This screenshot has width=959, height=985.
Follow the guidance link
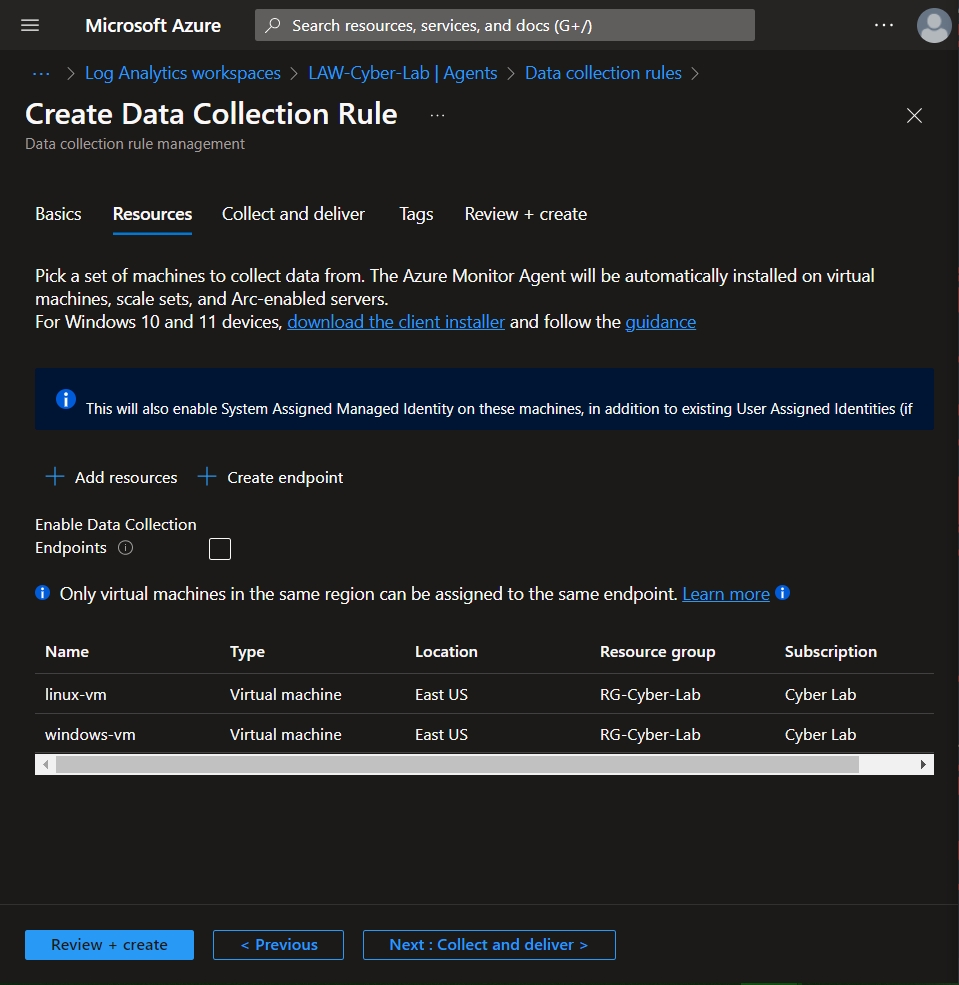[660, 322]
